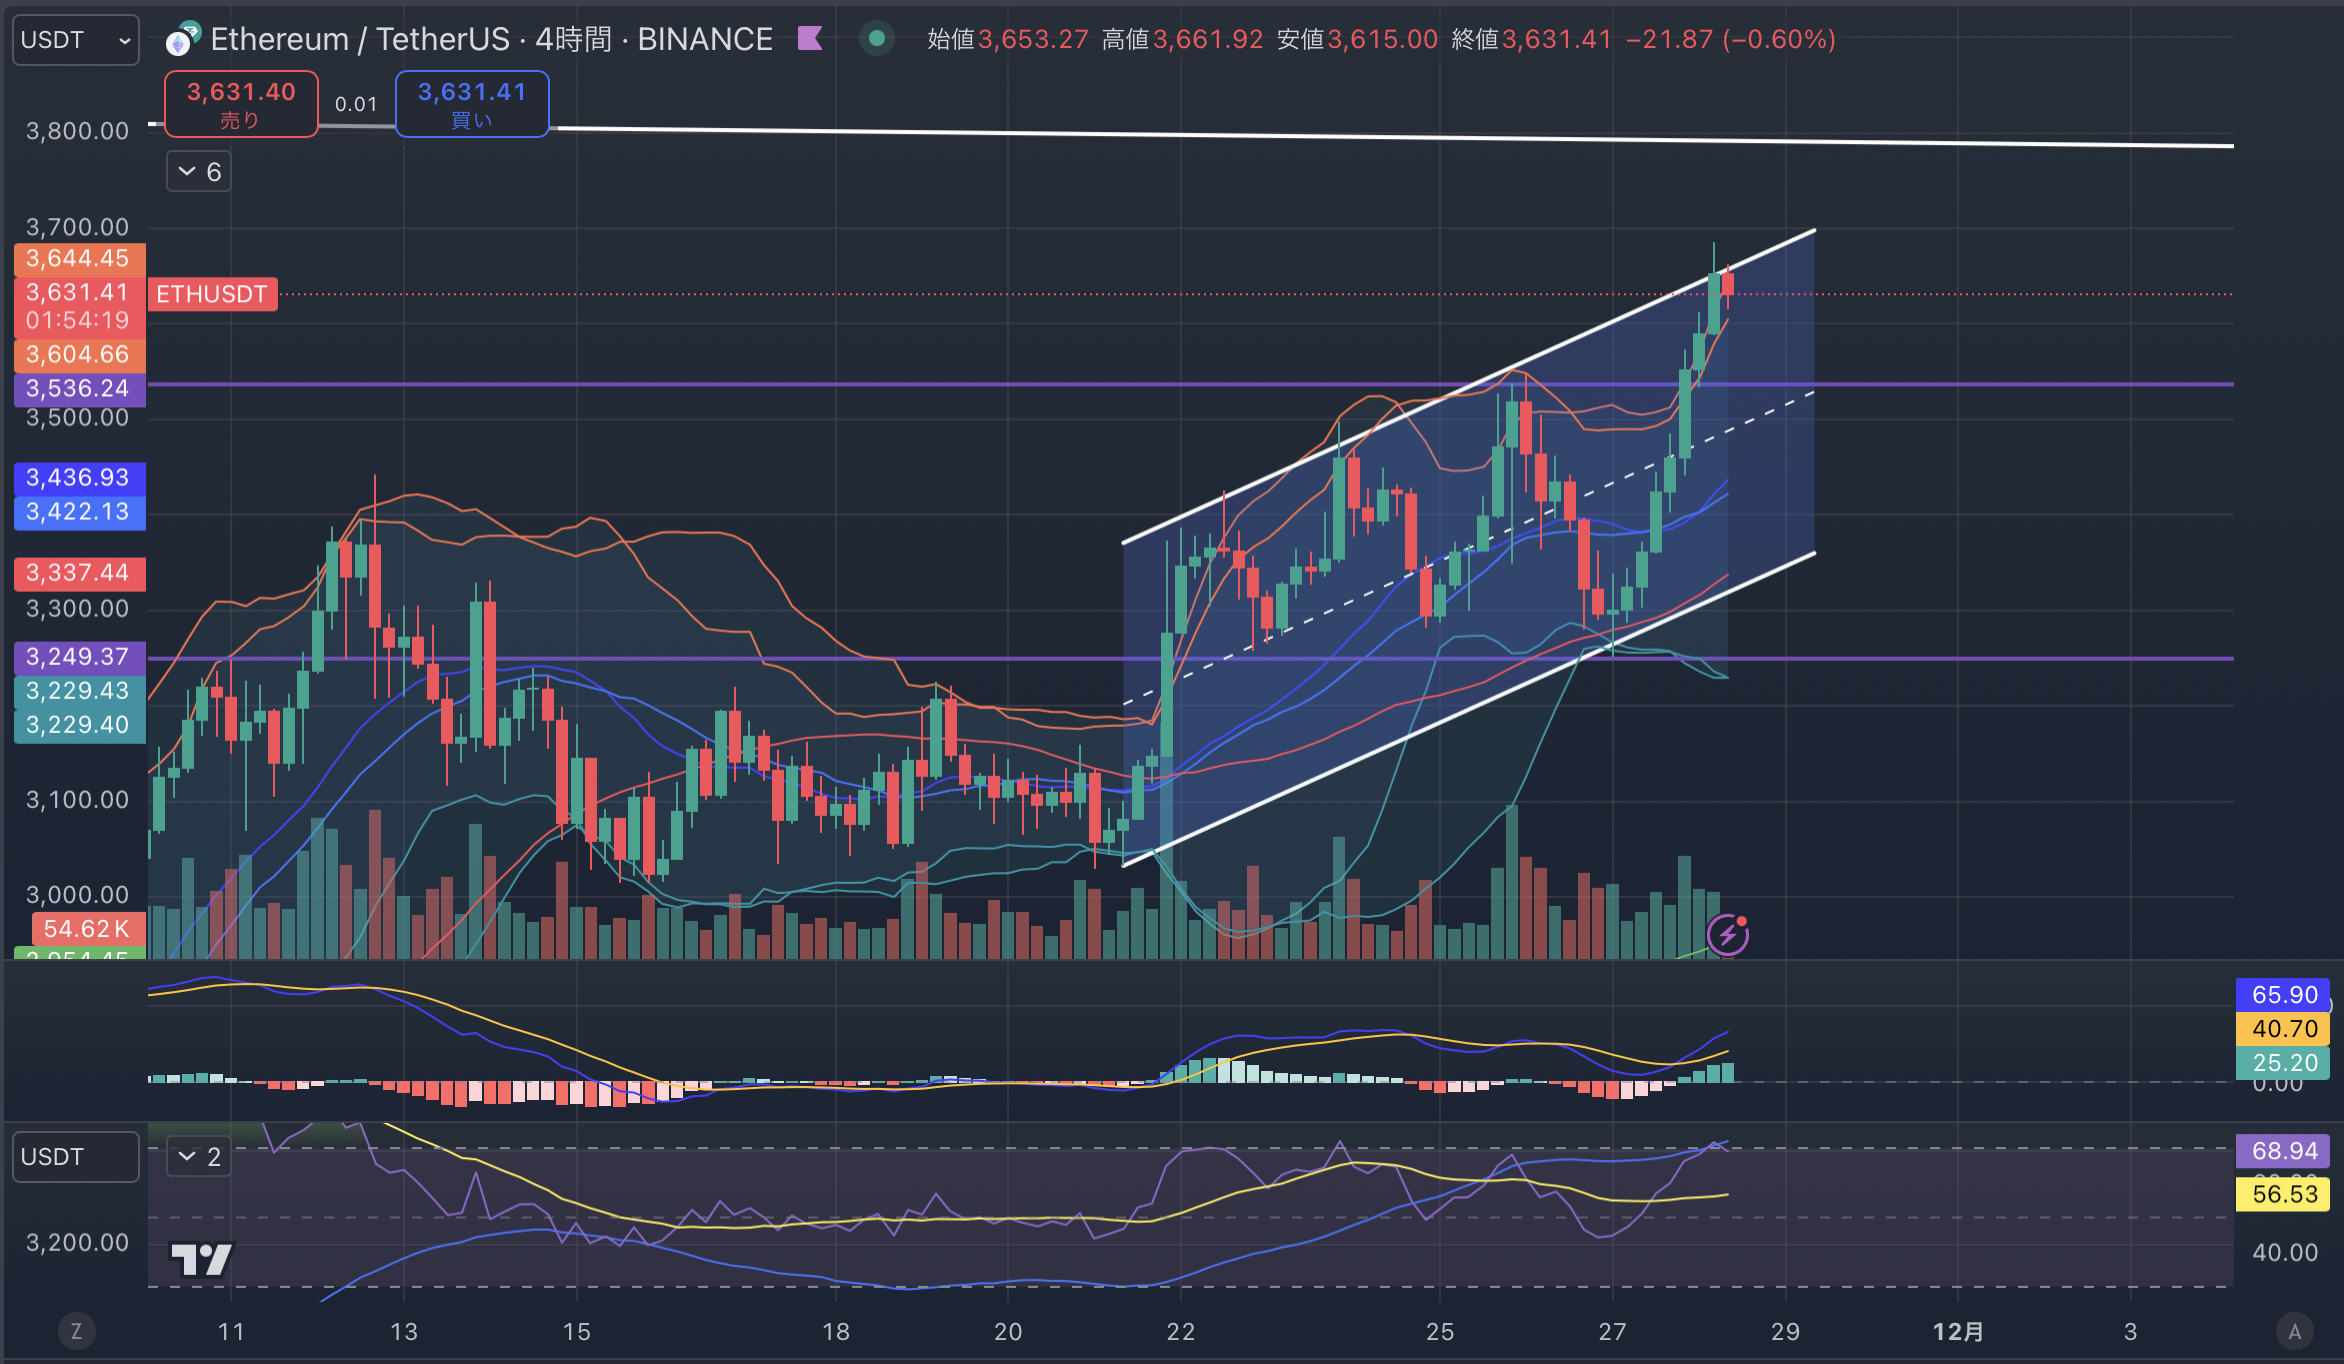Click the Ethereum / TetherUS symbol title
This screenshot has height=1364, width=2344.
coord(360,39)
